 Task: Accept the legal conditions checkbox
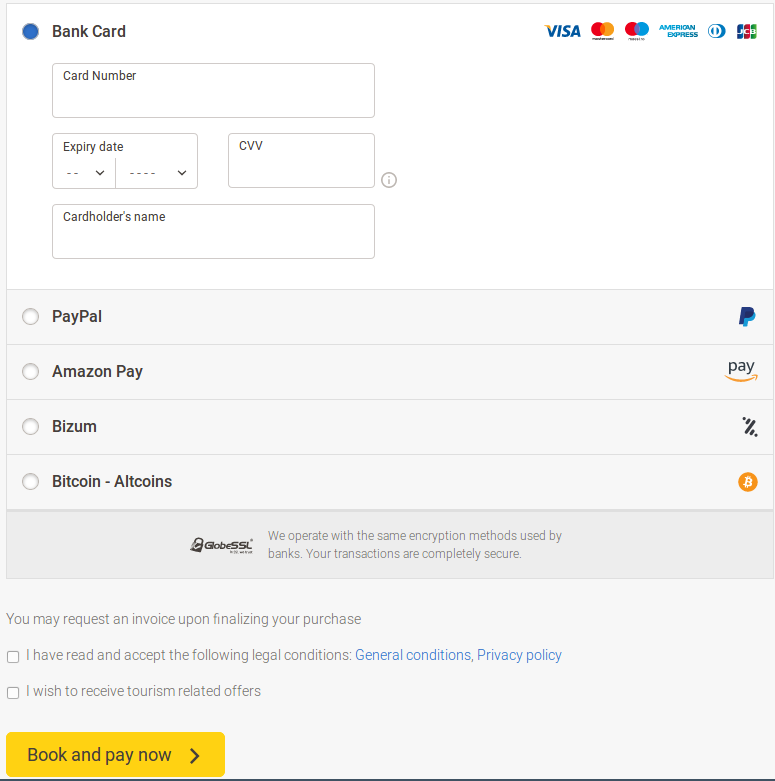pyautogui.click(x=13, y=657)
